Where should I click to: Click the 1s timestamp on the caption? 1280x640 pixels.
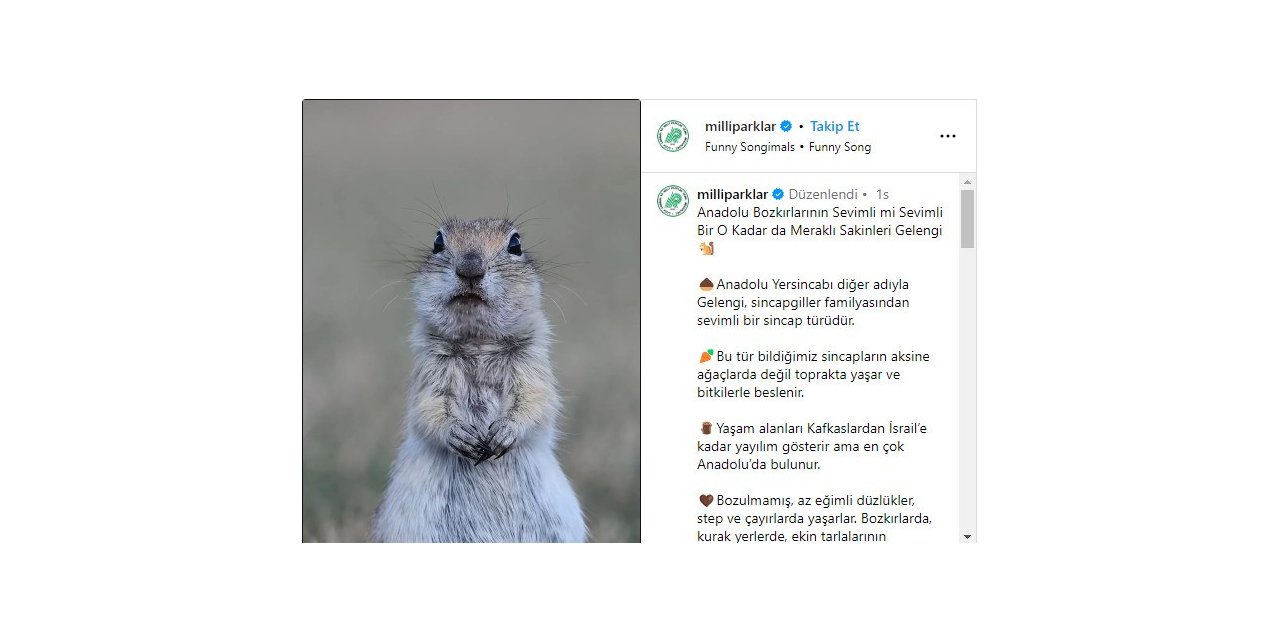tap(882, 194)
